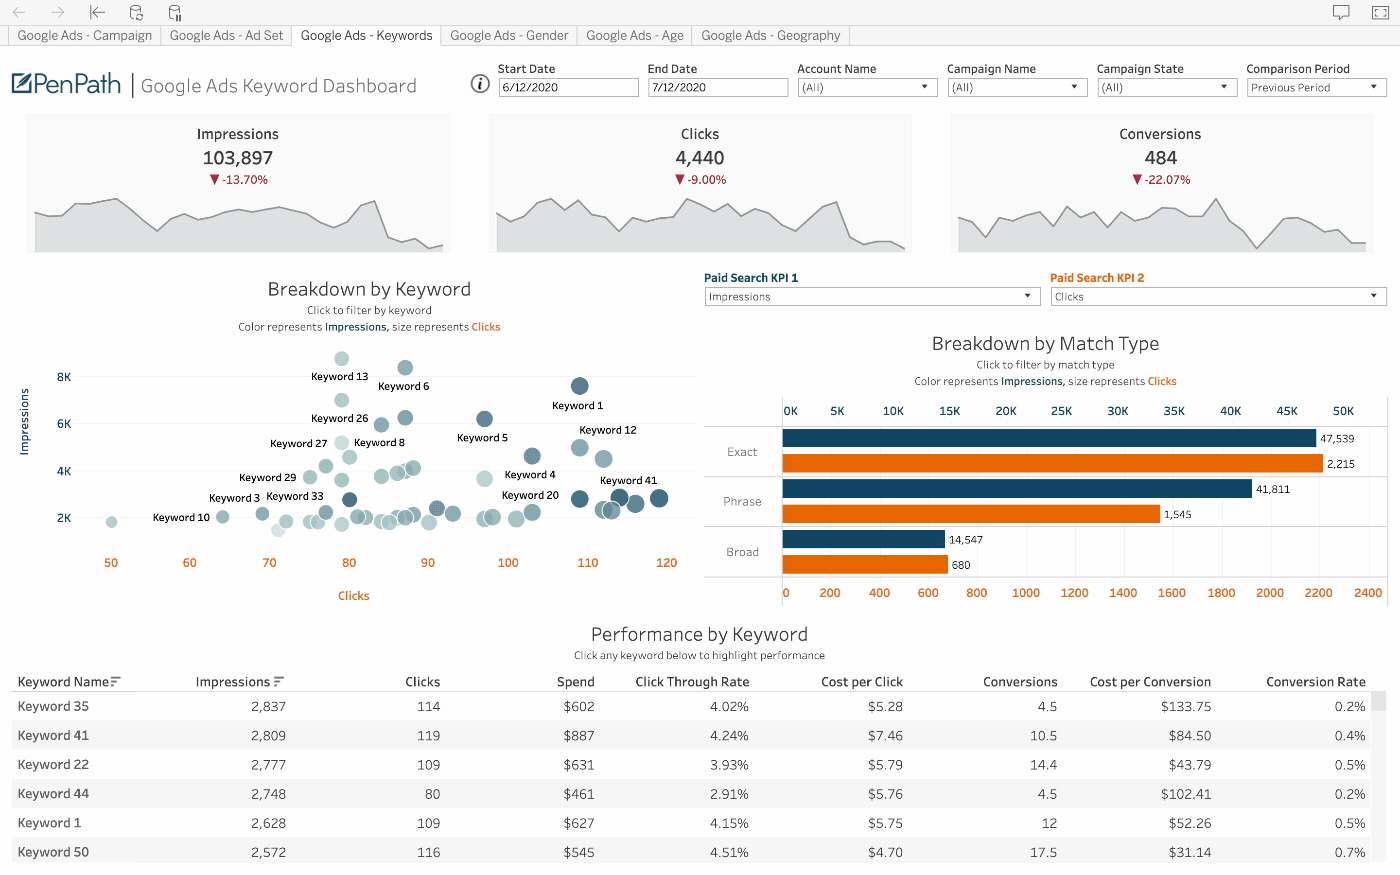Click the Exact impressions blue bar
This screenshot has width=1400, height=875.
1049,438
